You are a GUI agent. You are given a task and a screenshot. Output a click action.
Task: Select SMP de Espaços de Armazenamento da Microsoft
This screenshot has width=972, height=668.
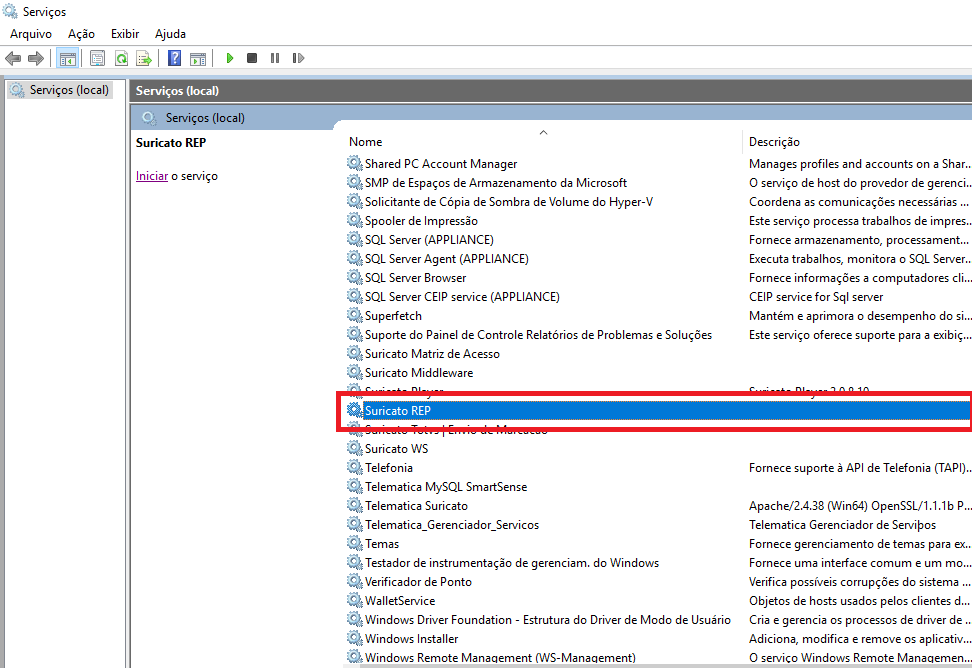496,183
